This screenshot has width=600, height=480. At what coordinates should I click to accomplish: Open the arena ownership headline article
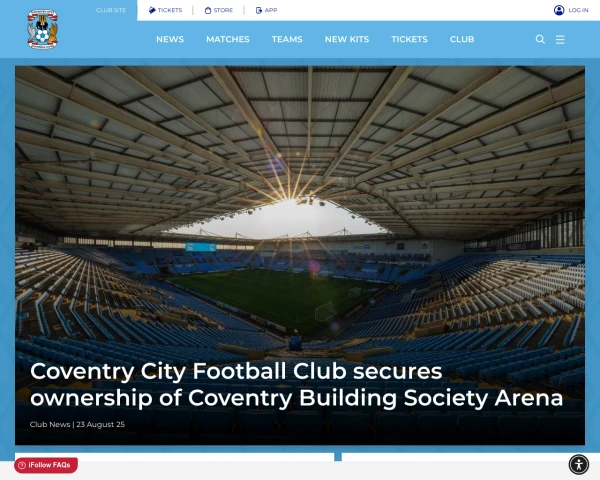(297, 384)
